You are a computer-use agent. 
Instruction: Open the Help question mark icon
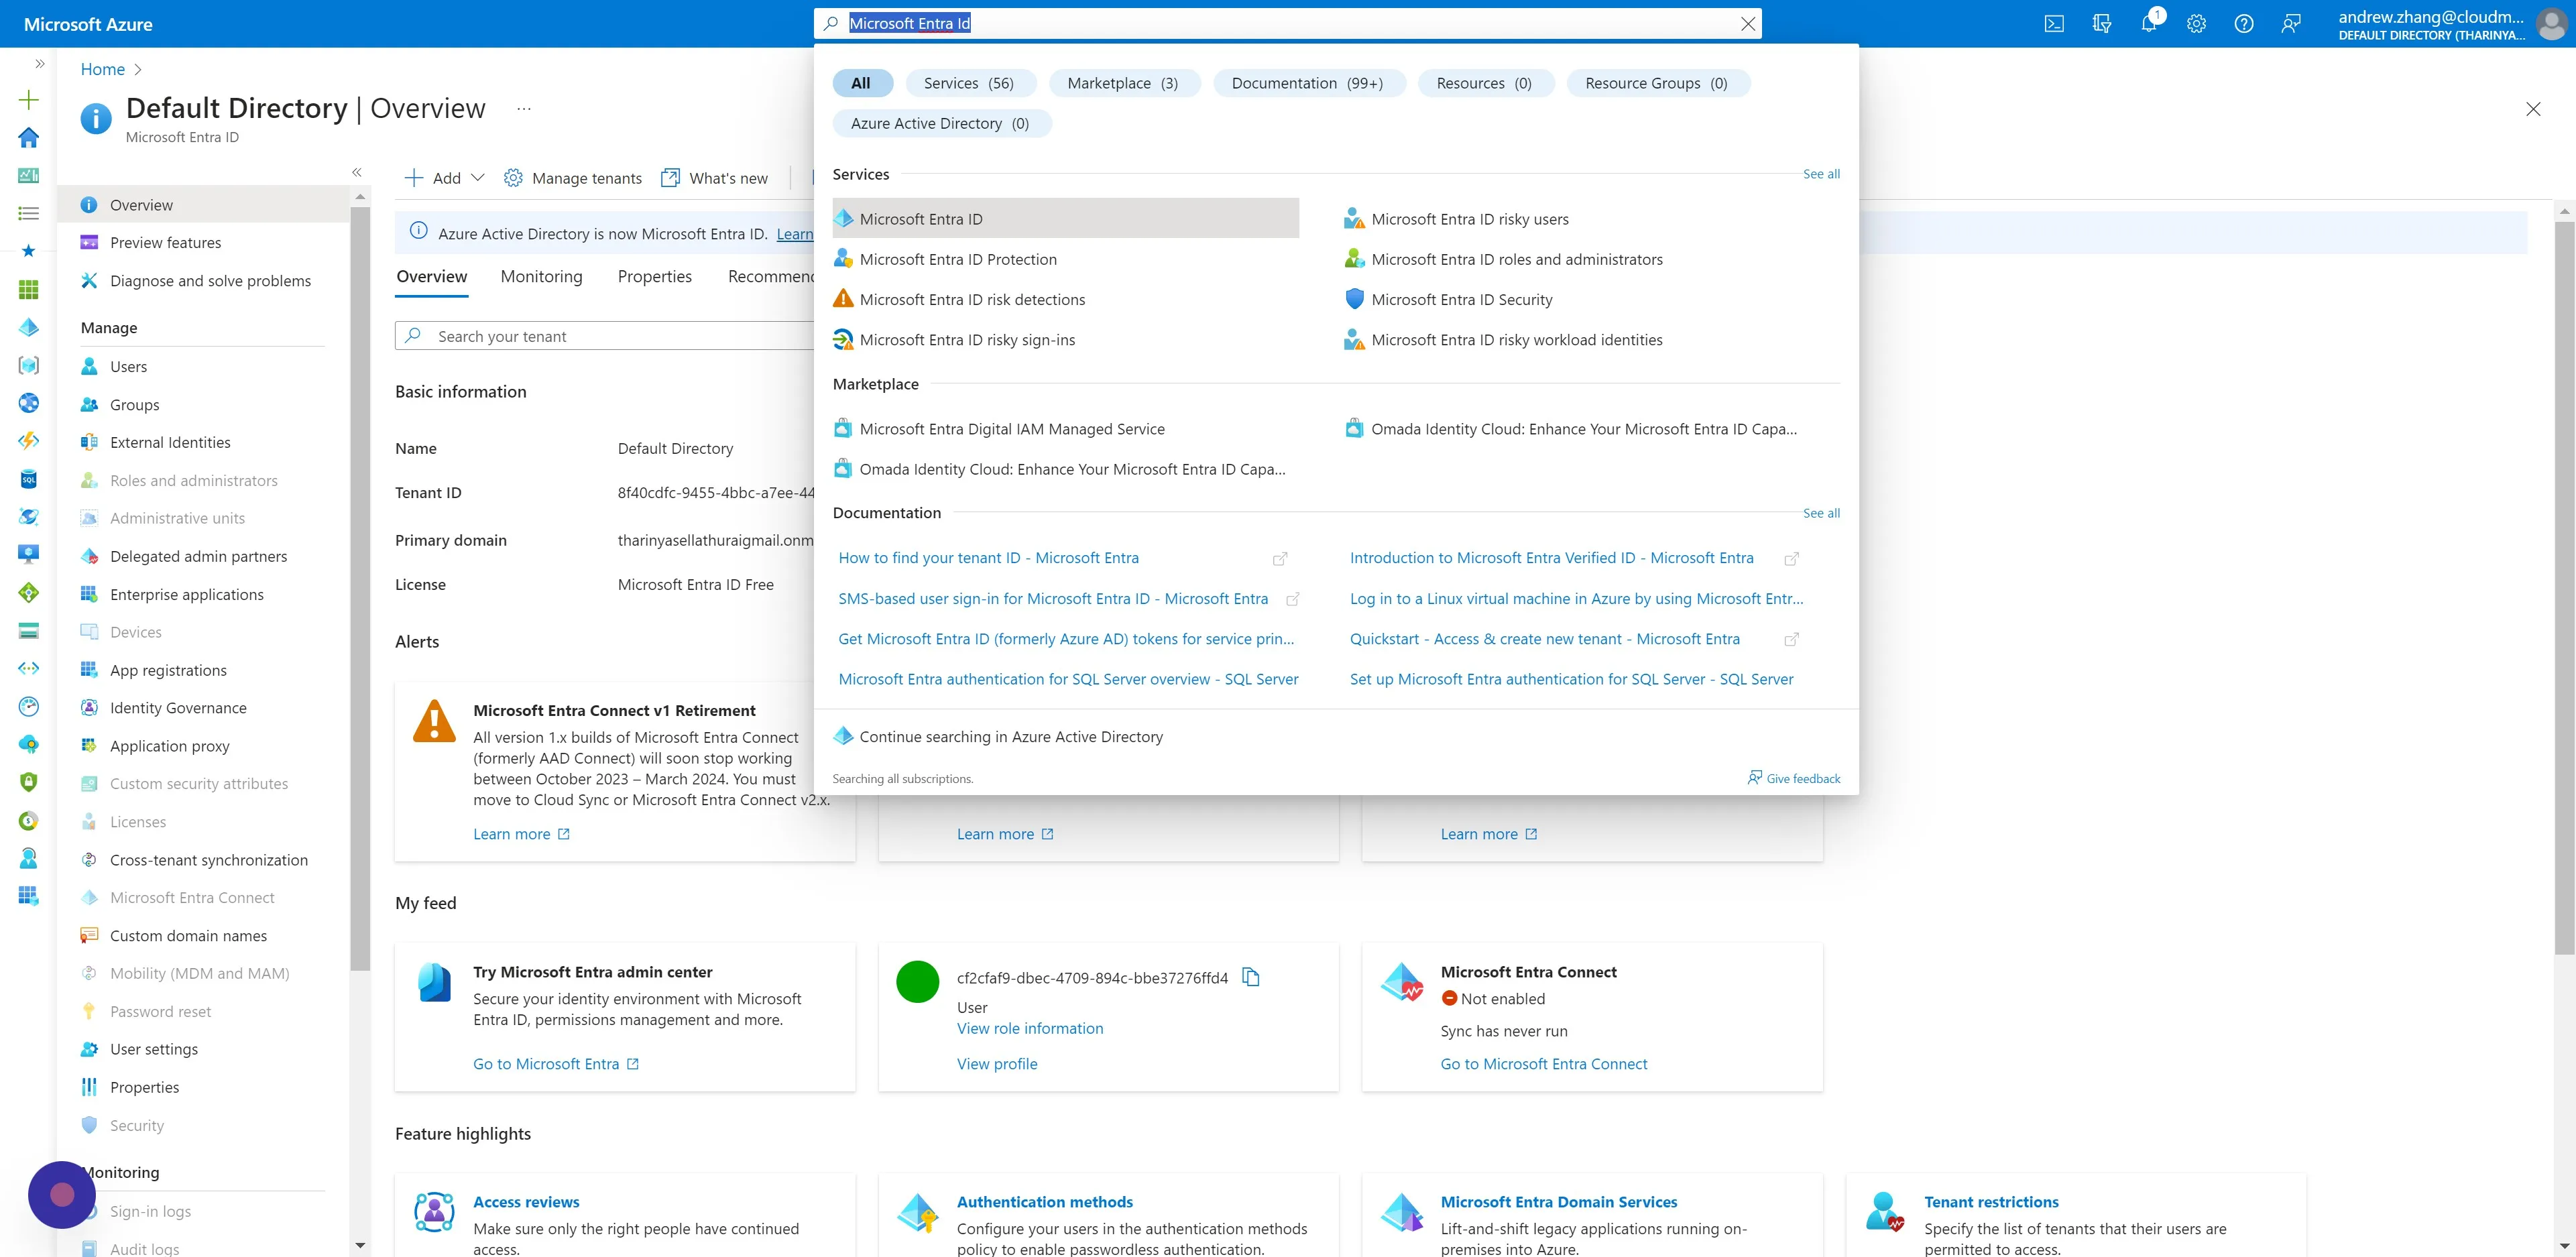click(x=2244, y=24)
